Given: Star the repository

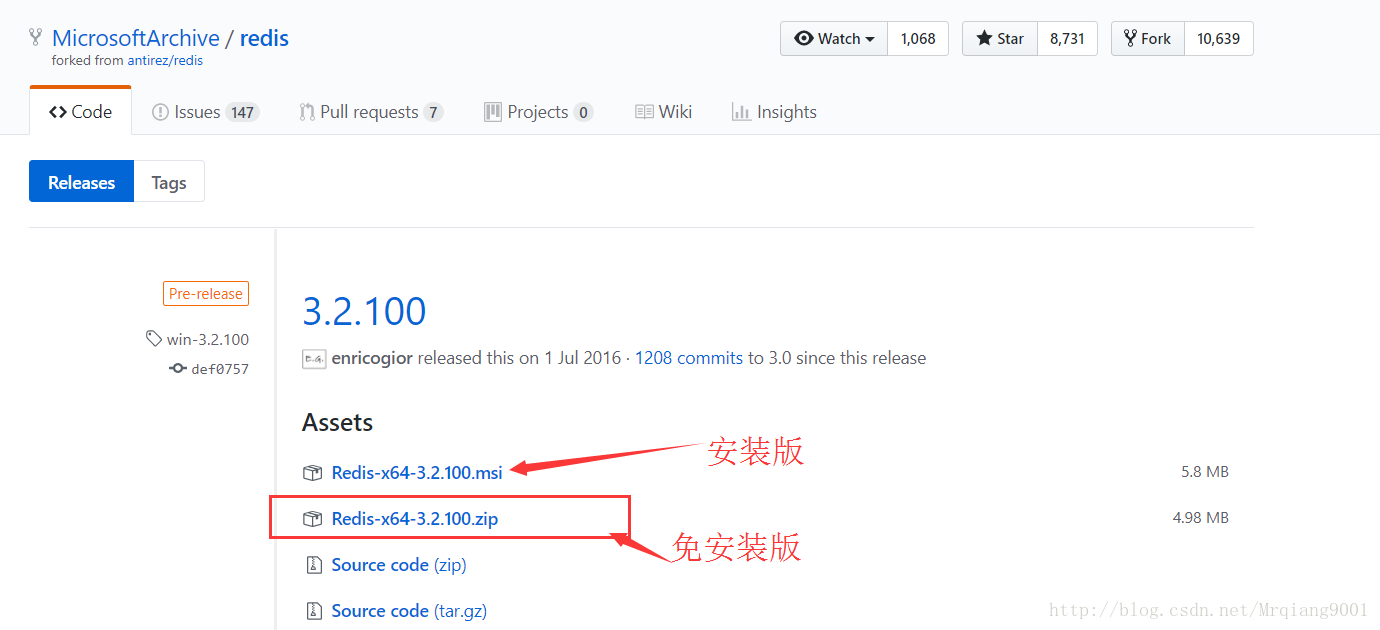Looking at the screenshot, I should pos(1000,39).
